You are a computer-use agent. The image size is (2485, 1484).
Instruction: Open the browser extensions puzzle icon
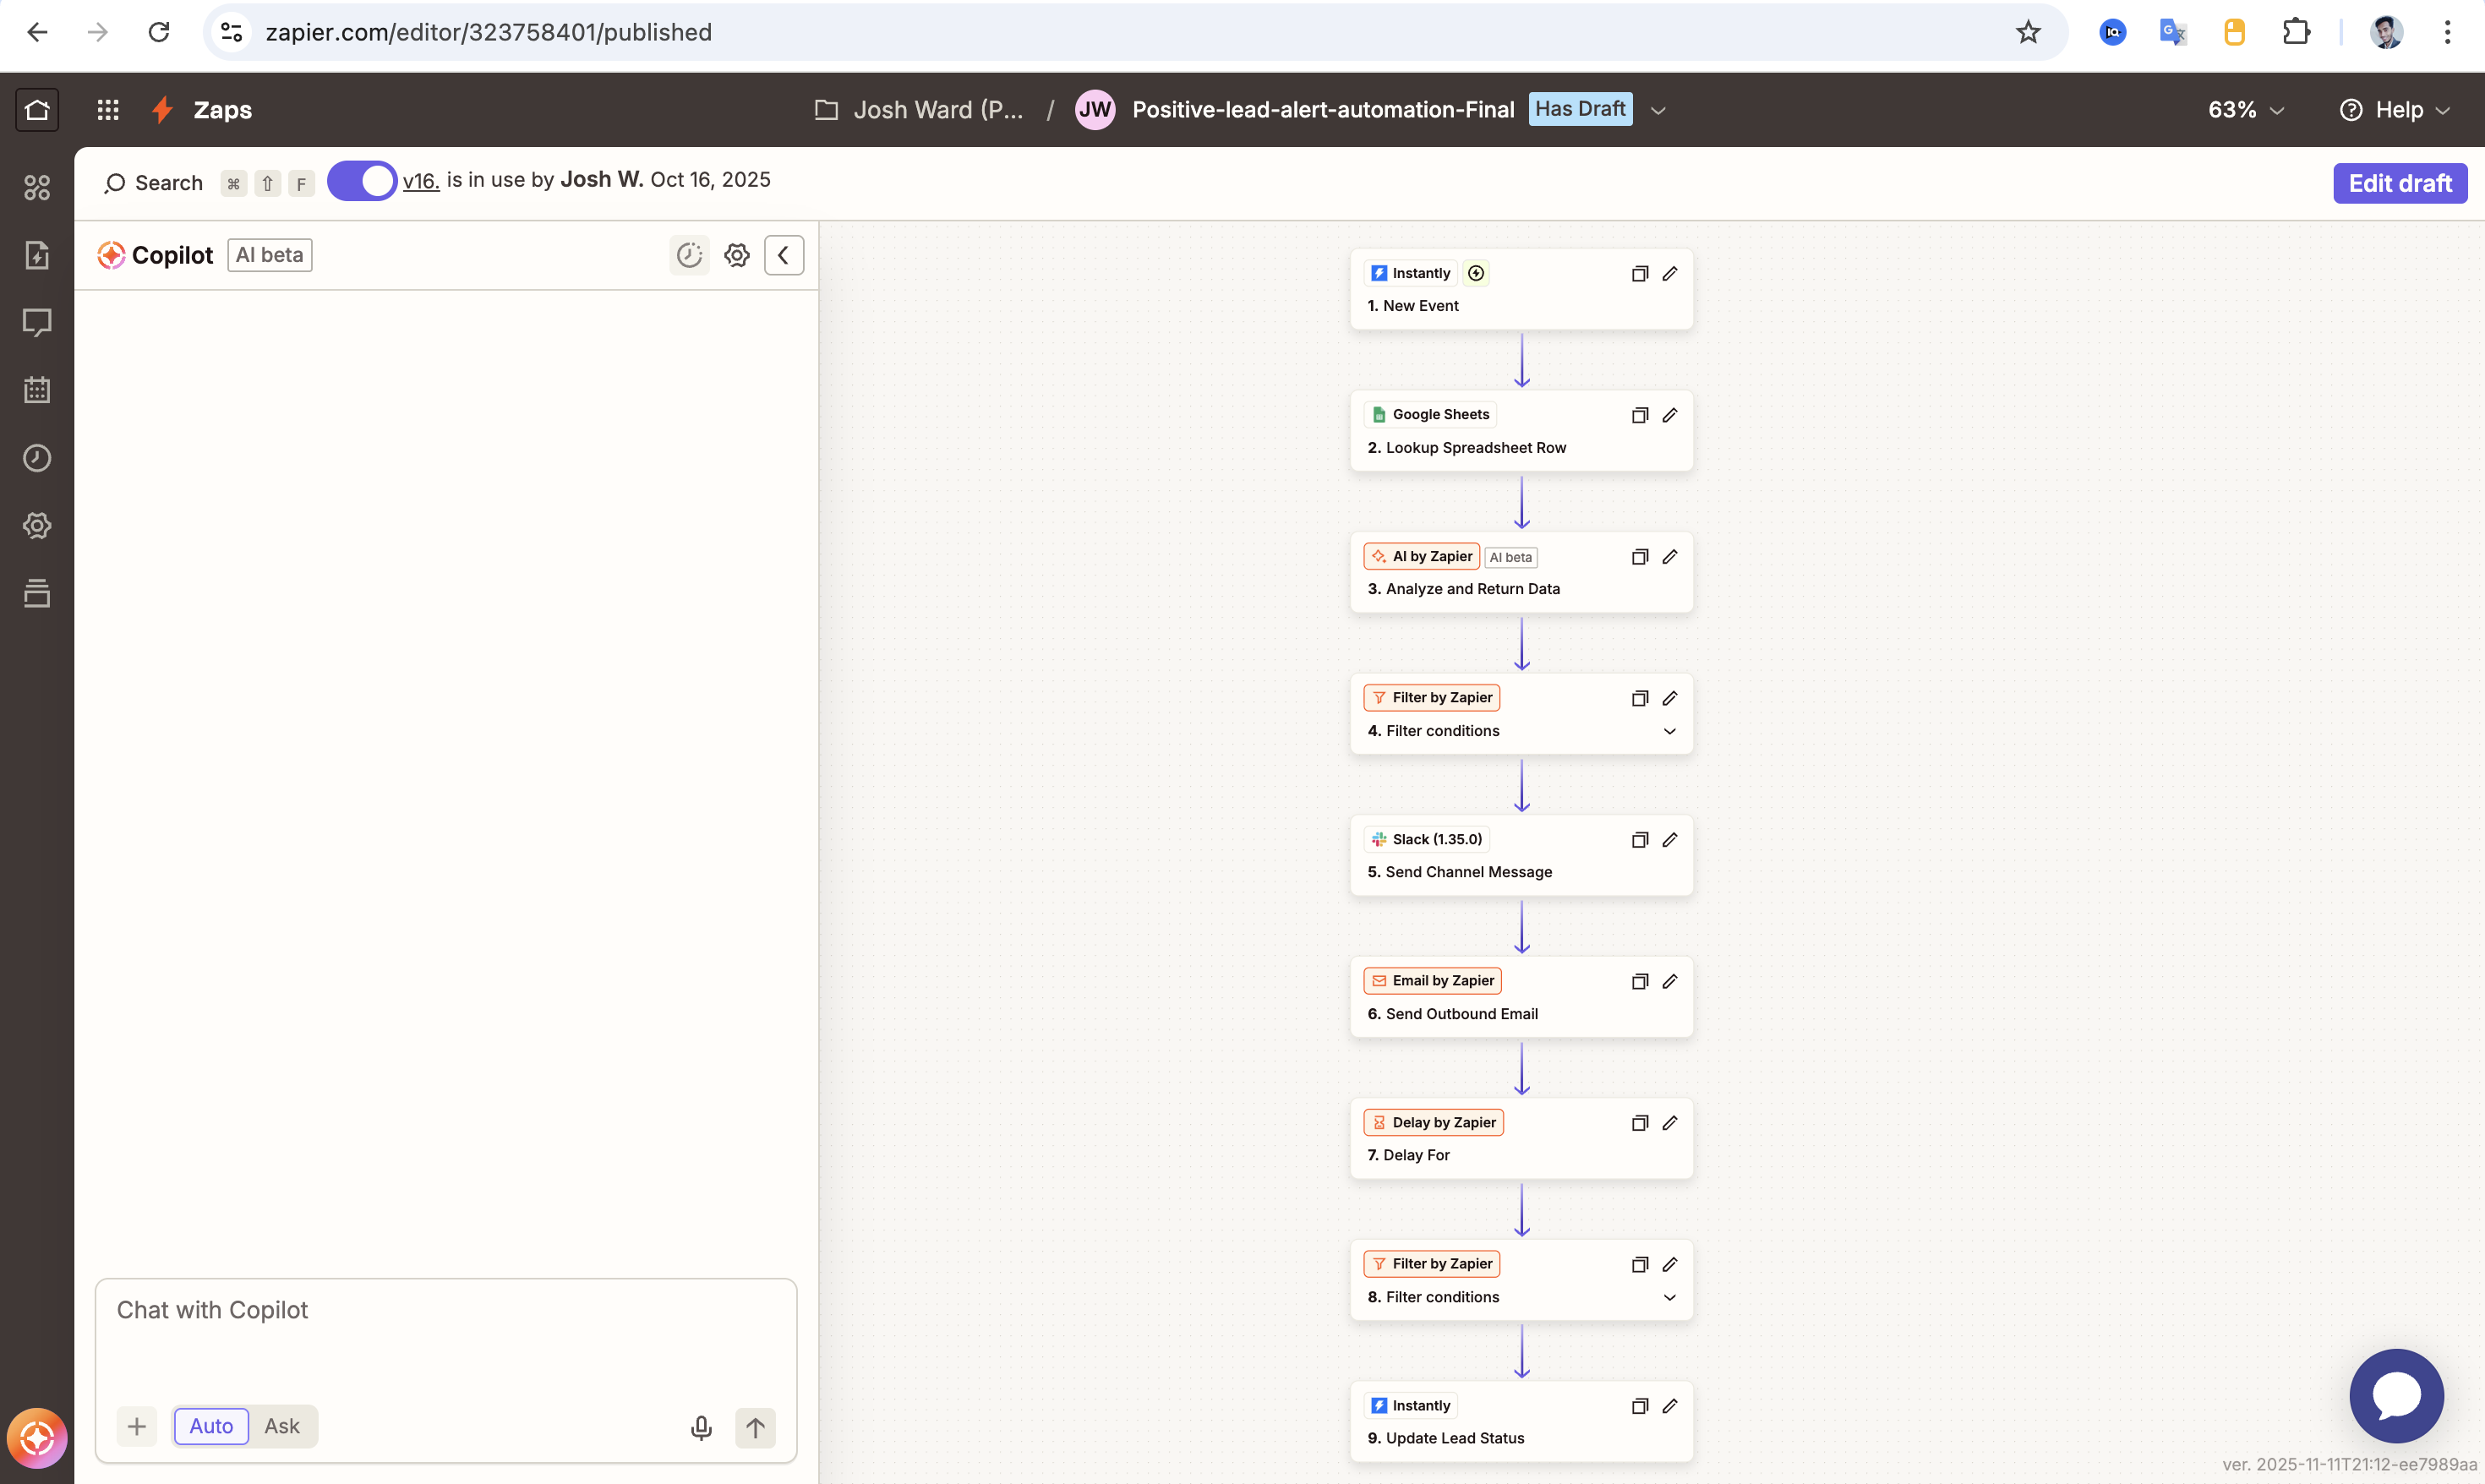[x=2296, y=32]
